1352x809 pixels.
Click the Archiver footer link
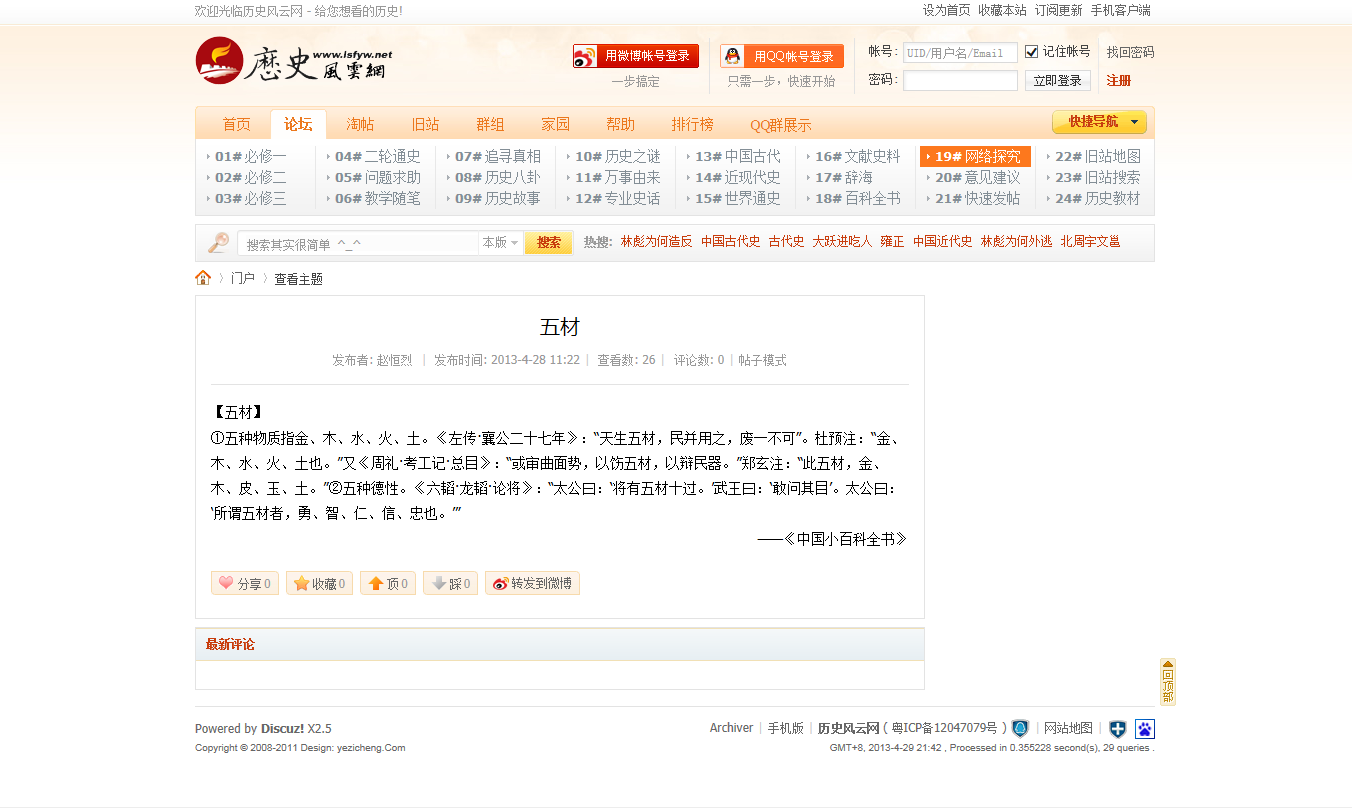click(x=731, y=728)
